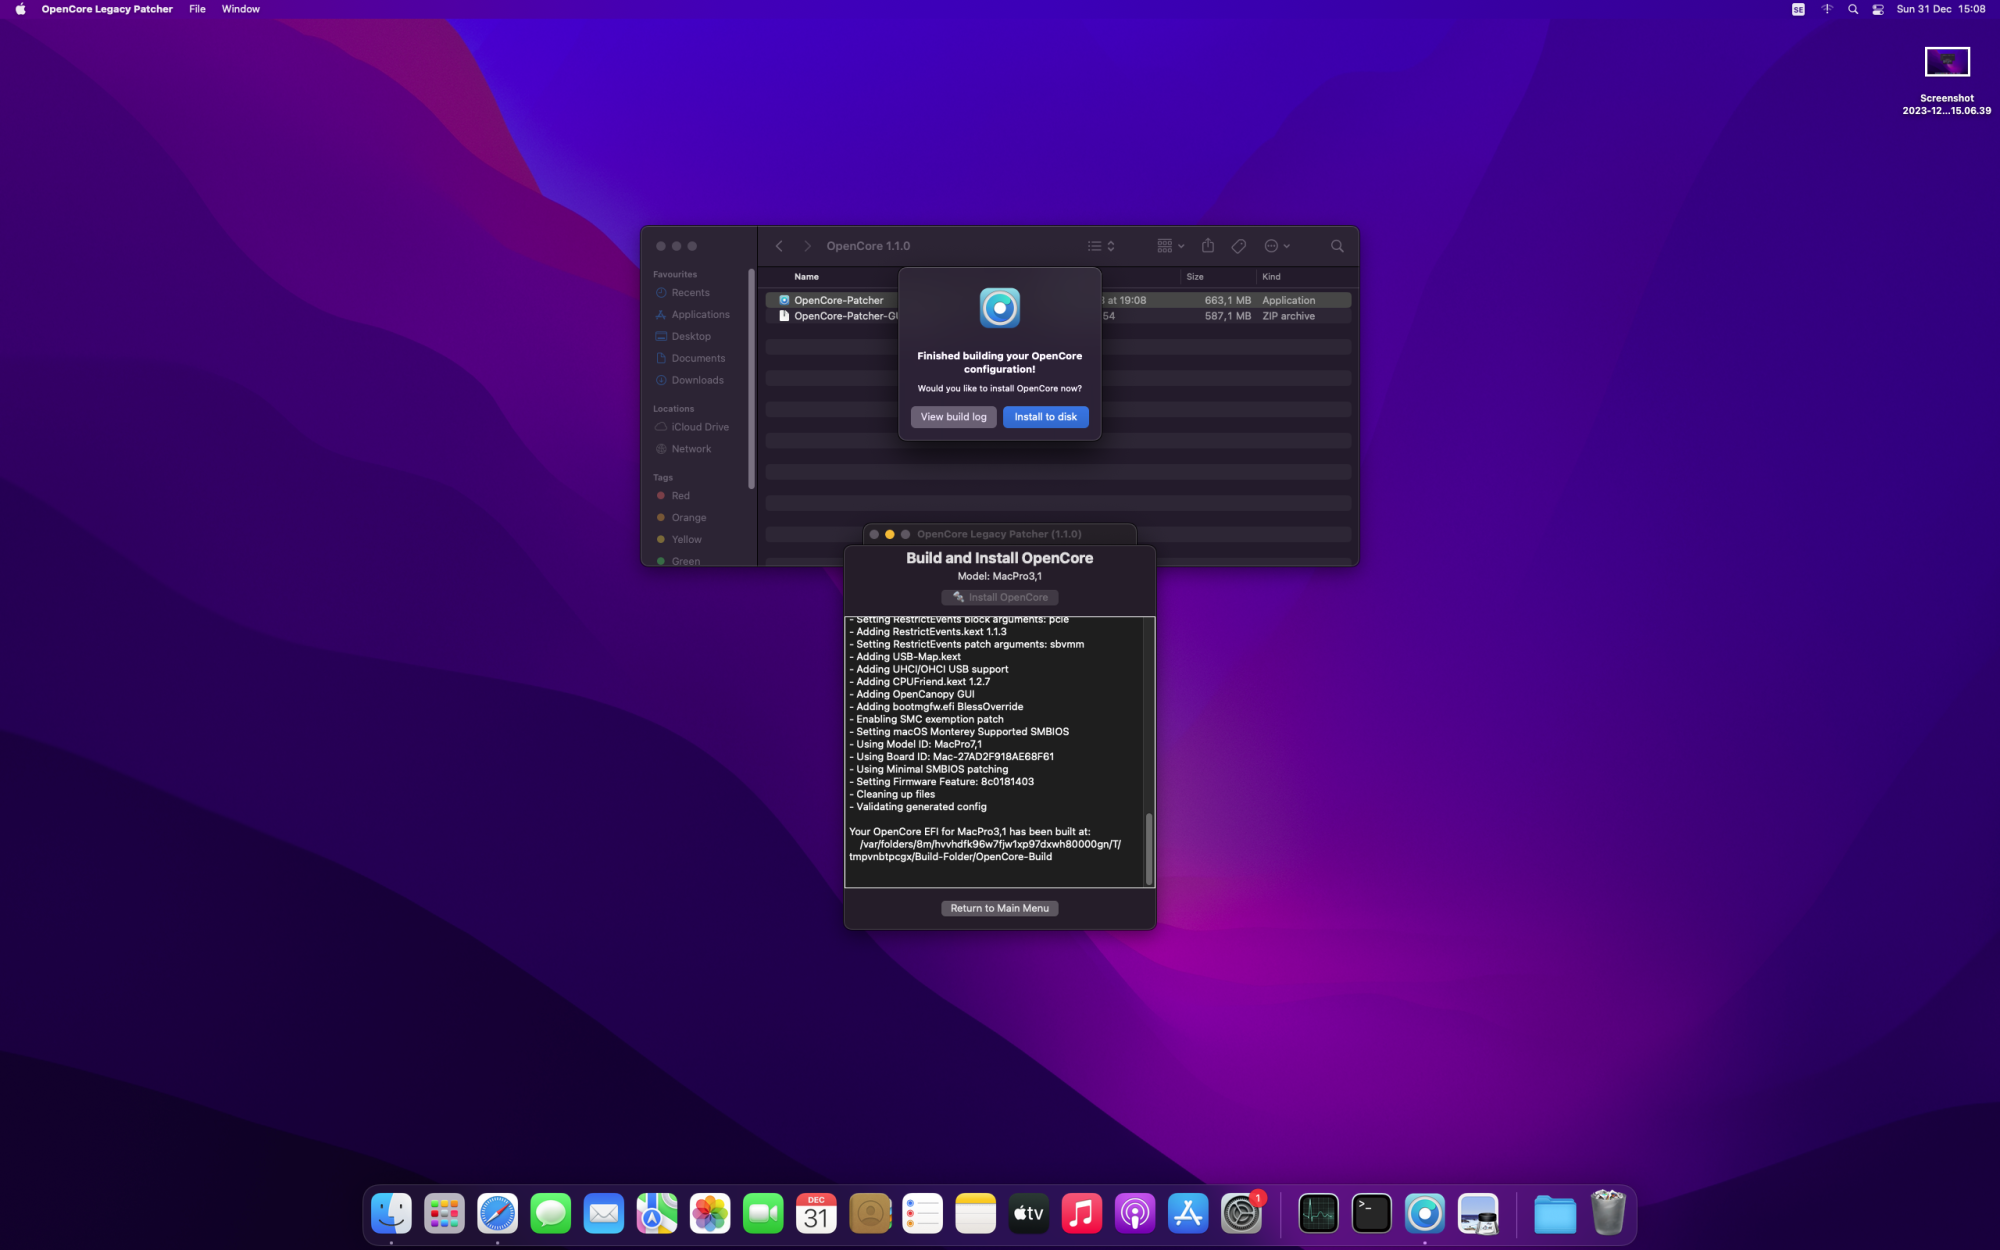
Task: Select Downloads in Finder sidebar
Action: [697, 380]
